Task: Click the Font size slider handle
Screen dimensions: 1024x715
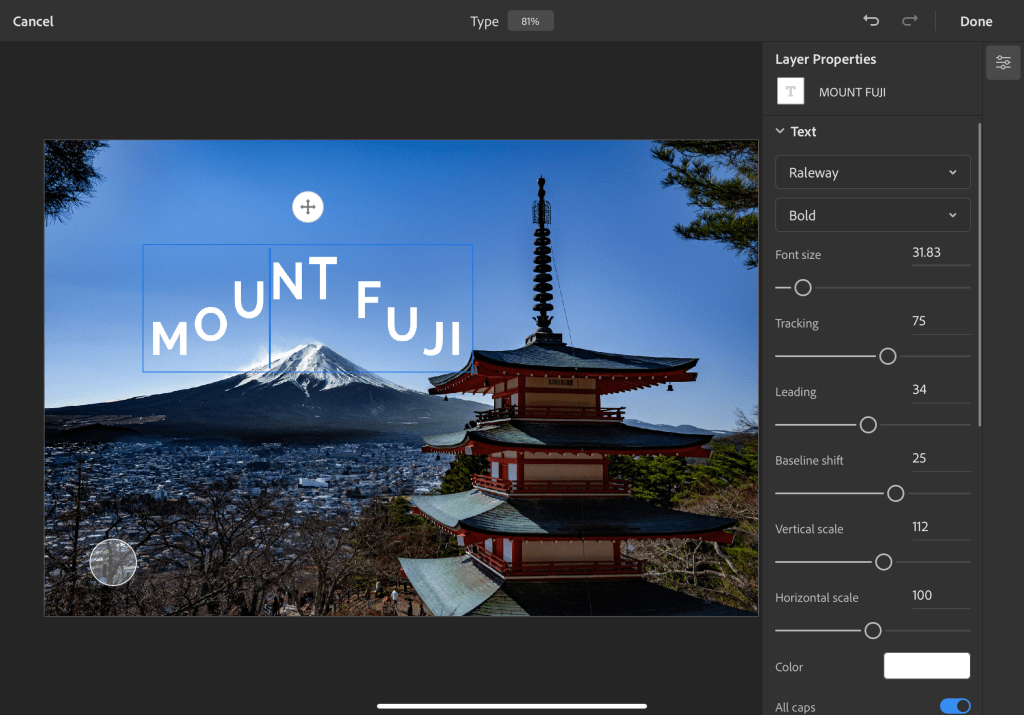Action: coord(803,287)
